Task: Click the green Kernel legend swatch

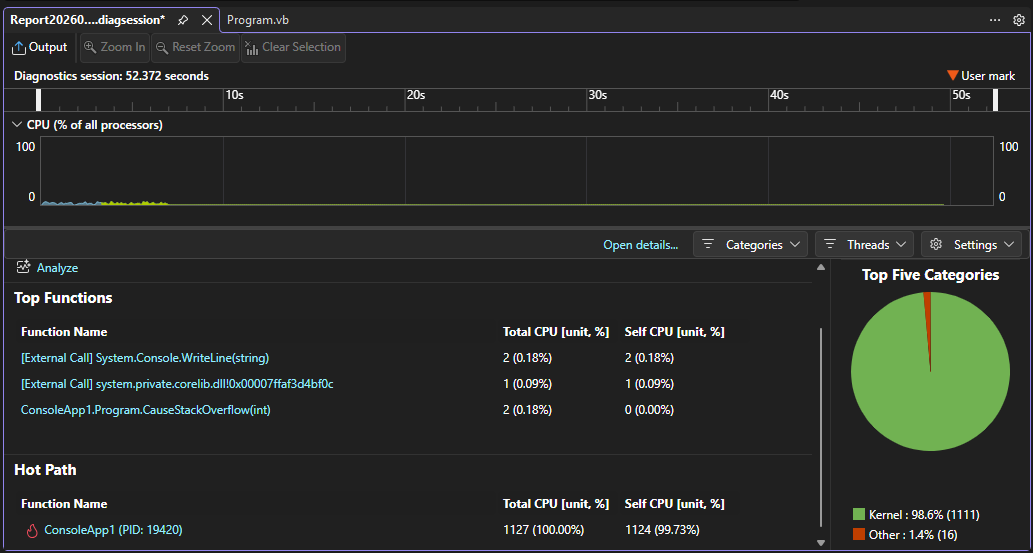Action: pos(859,514)
